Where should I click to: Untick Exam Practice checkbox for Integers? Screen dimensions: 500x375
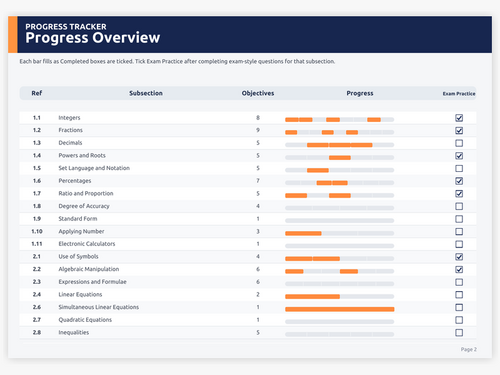(459, 118)
